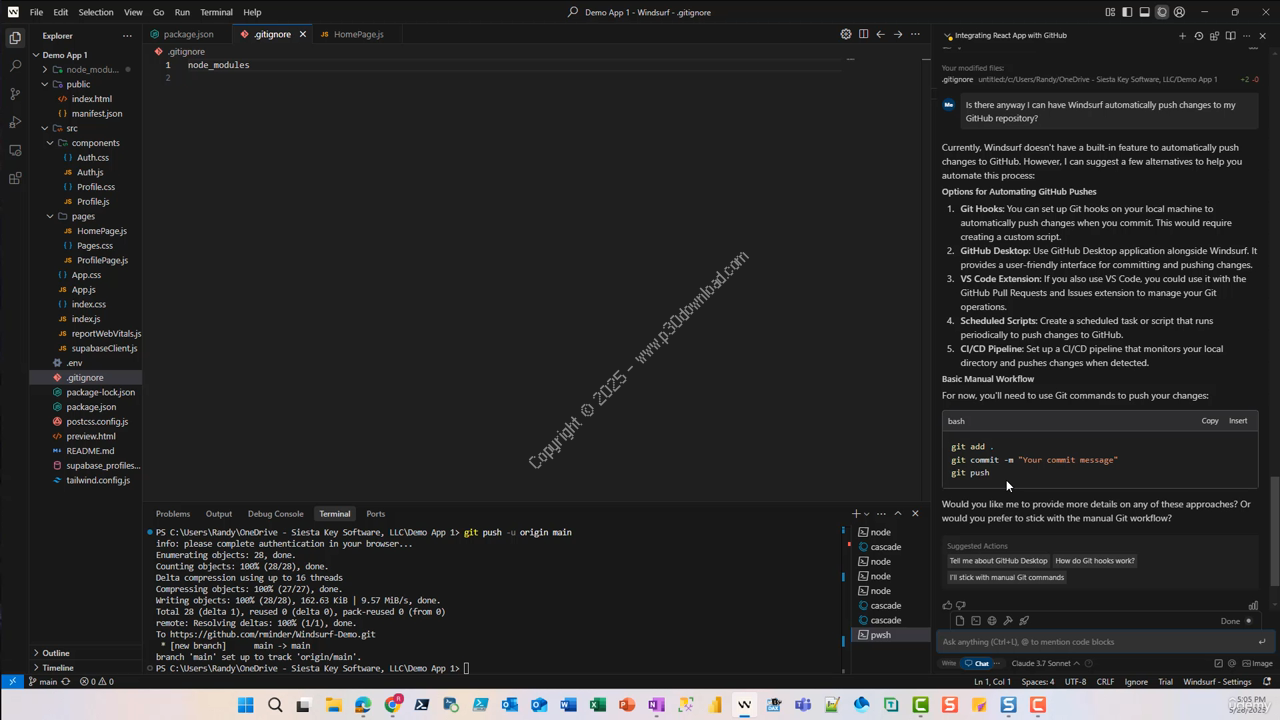Image resolution: width=1280 pixels, height=720 pixels.
Task: Open the File menu
Action: point(36,12)
